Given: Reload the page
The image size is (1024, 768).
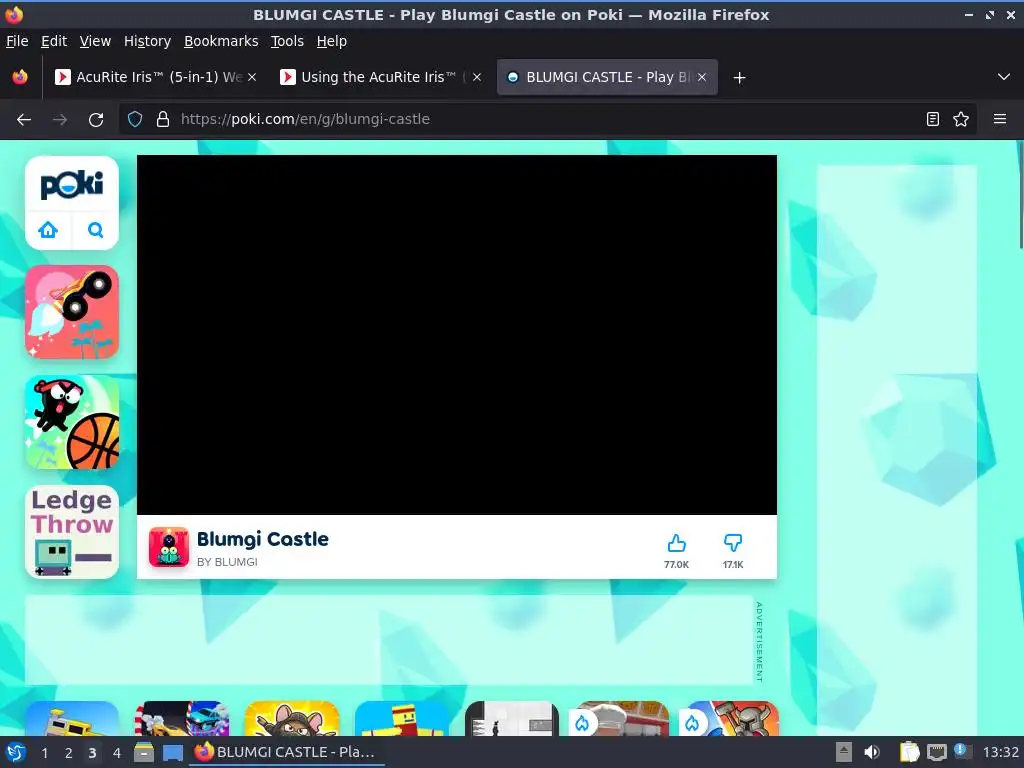Looking at the screenshot, I should click(x=96, y=120).
